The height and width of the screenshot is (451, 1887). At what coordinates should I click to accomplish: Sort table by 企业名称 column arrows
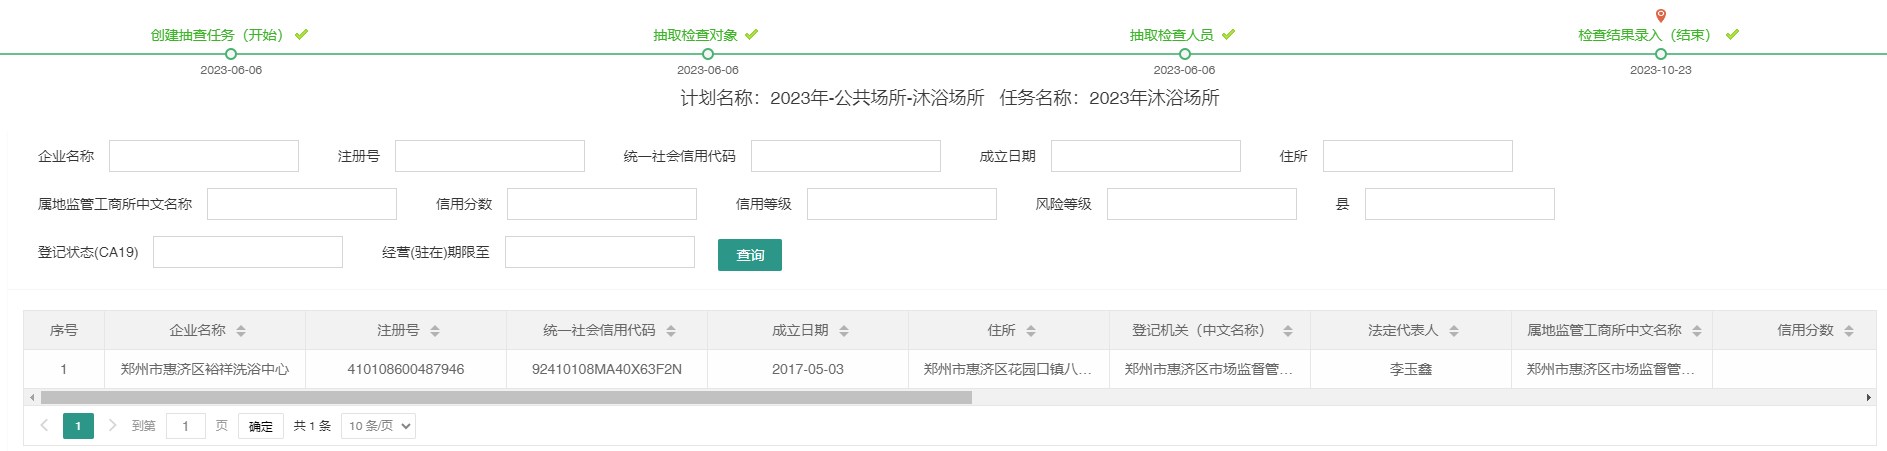tap(241, 331)
